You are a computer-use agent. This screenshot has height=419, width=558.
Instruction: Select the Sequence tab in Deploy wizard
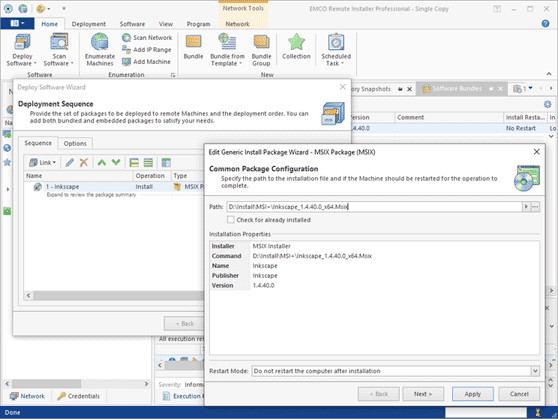point(38,143)
